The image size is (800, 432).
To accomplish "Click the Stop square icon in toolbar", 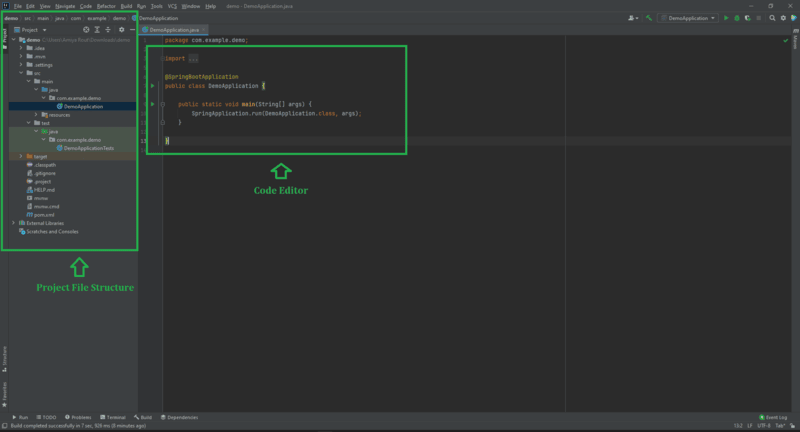I will tap(759, 18).
